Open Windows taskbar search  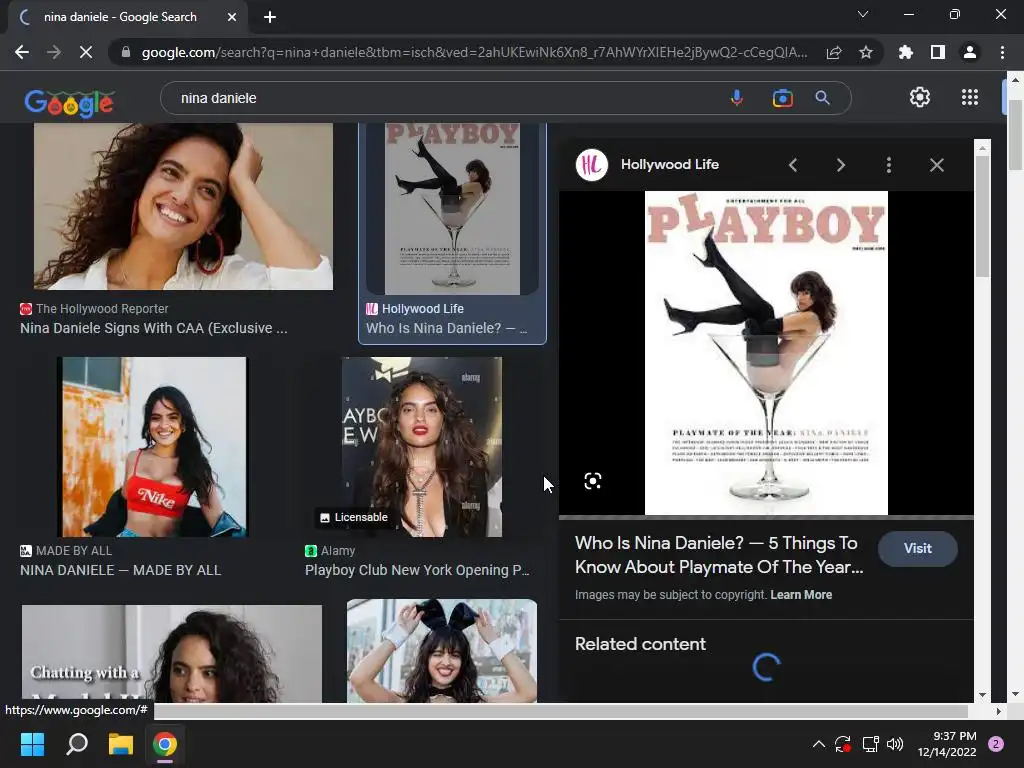[x=77, y=744]
